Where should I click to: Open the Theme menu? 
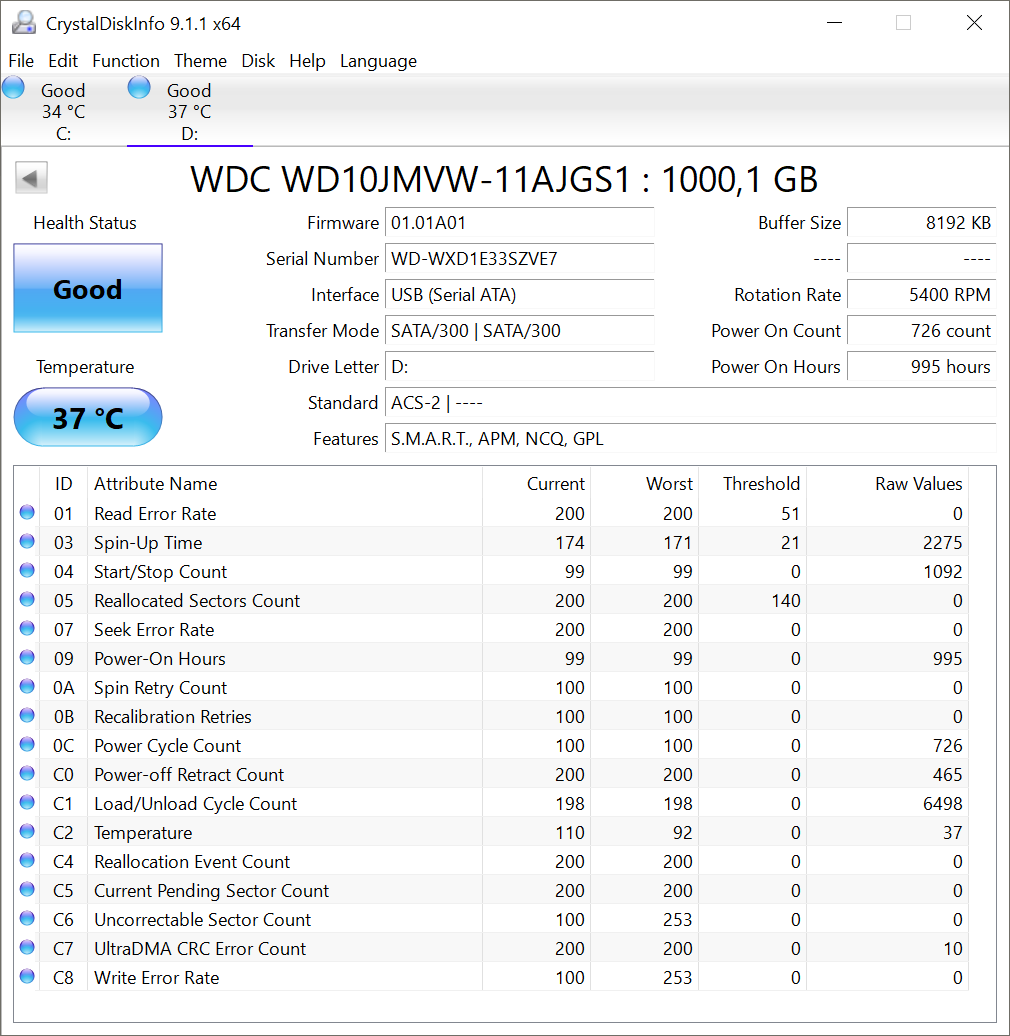200,61
